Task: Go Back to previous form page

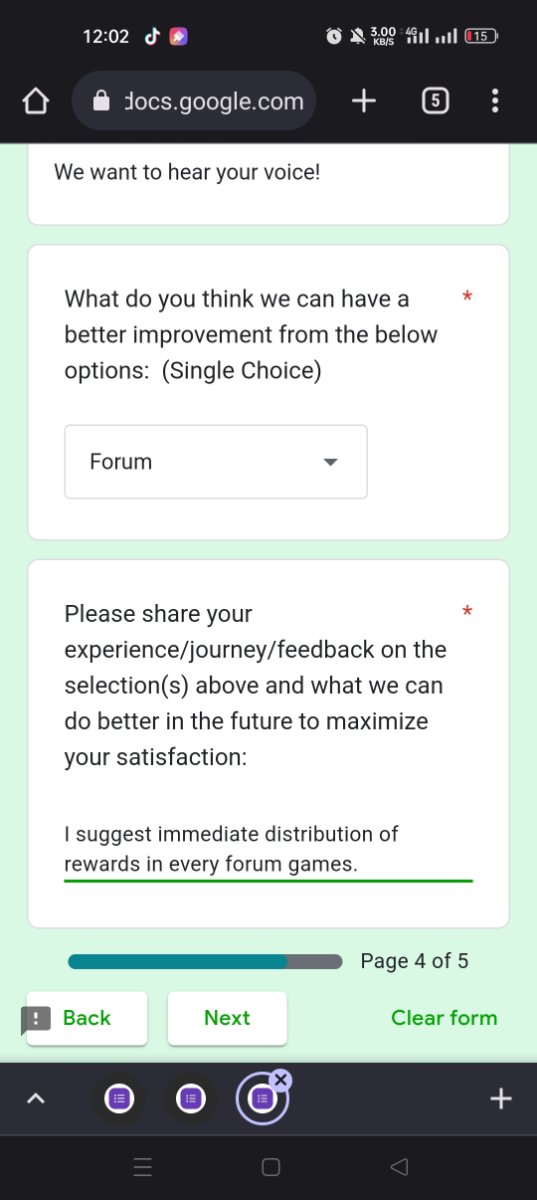Action: click(87, 1018)
